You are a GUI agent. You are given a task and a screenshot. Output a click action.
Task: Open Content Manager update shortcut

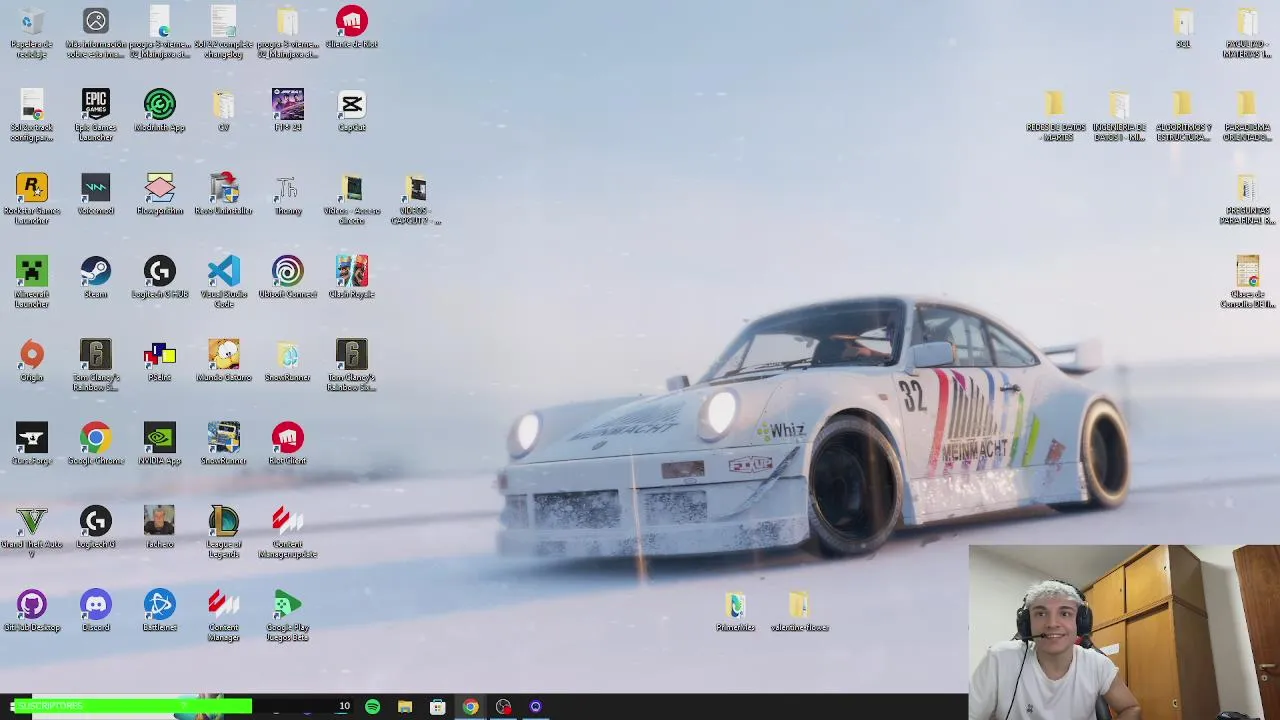tap(287, 532)
